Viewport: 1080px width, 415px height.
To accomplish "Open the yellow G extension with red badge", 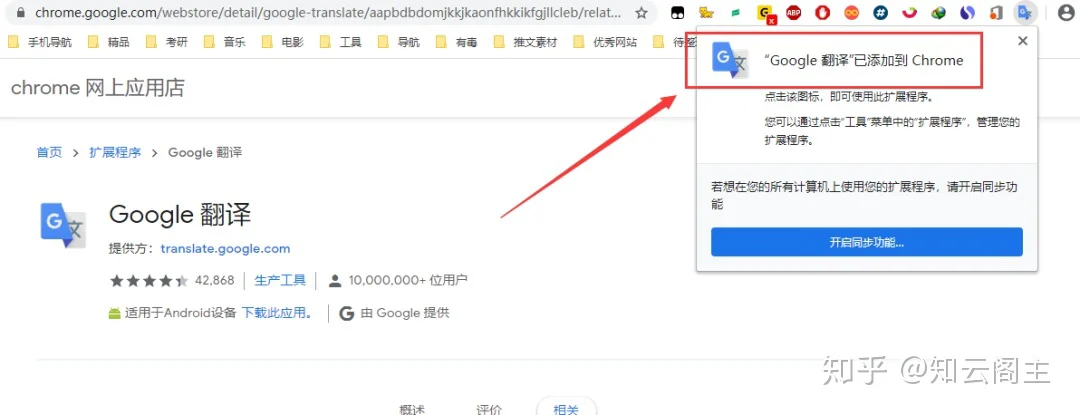I will tap(765, 13).
